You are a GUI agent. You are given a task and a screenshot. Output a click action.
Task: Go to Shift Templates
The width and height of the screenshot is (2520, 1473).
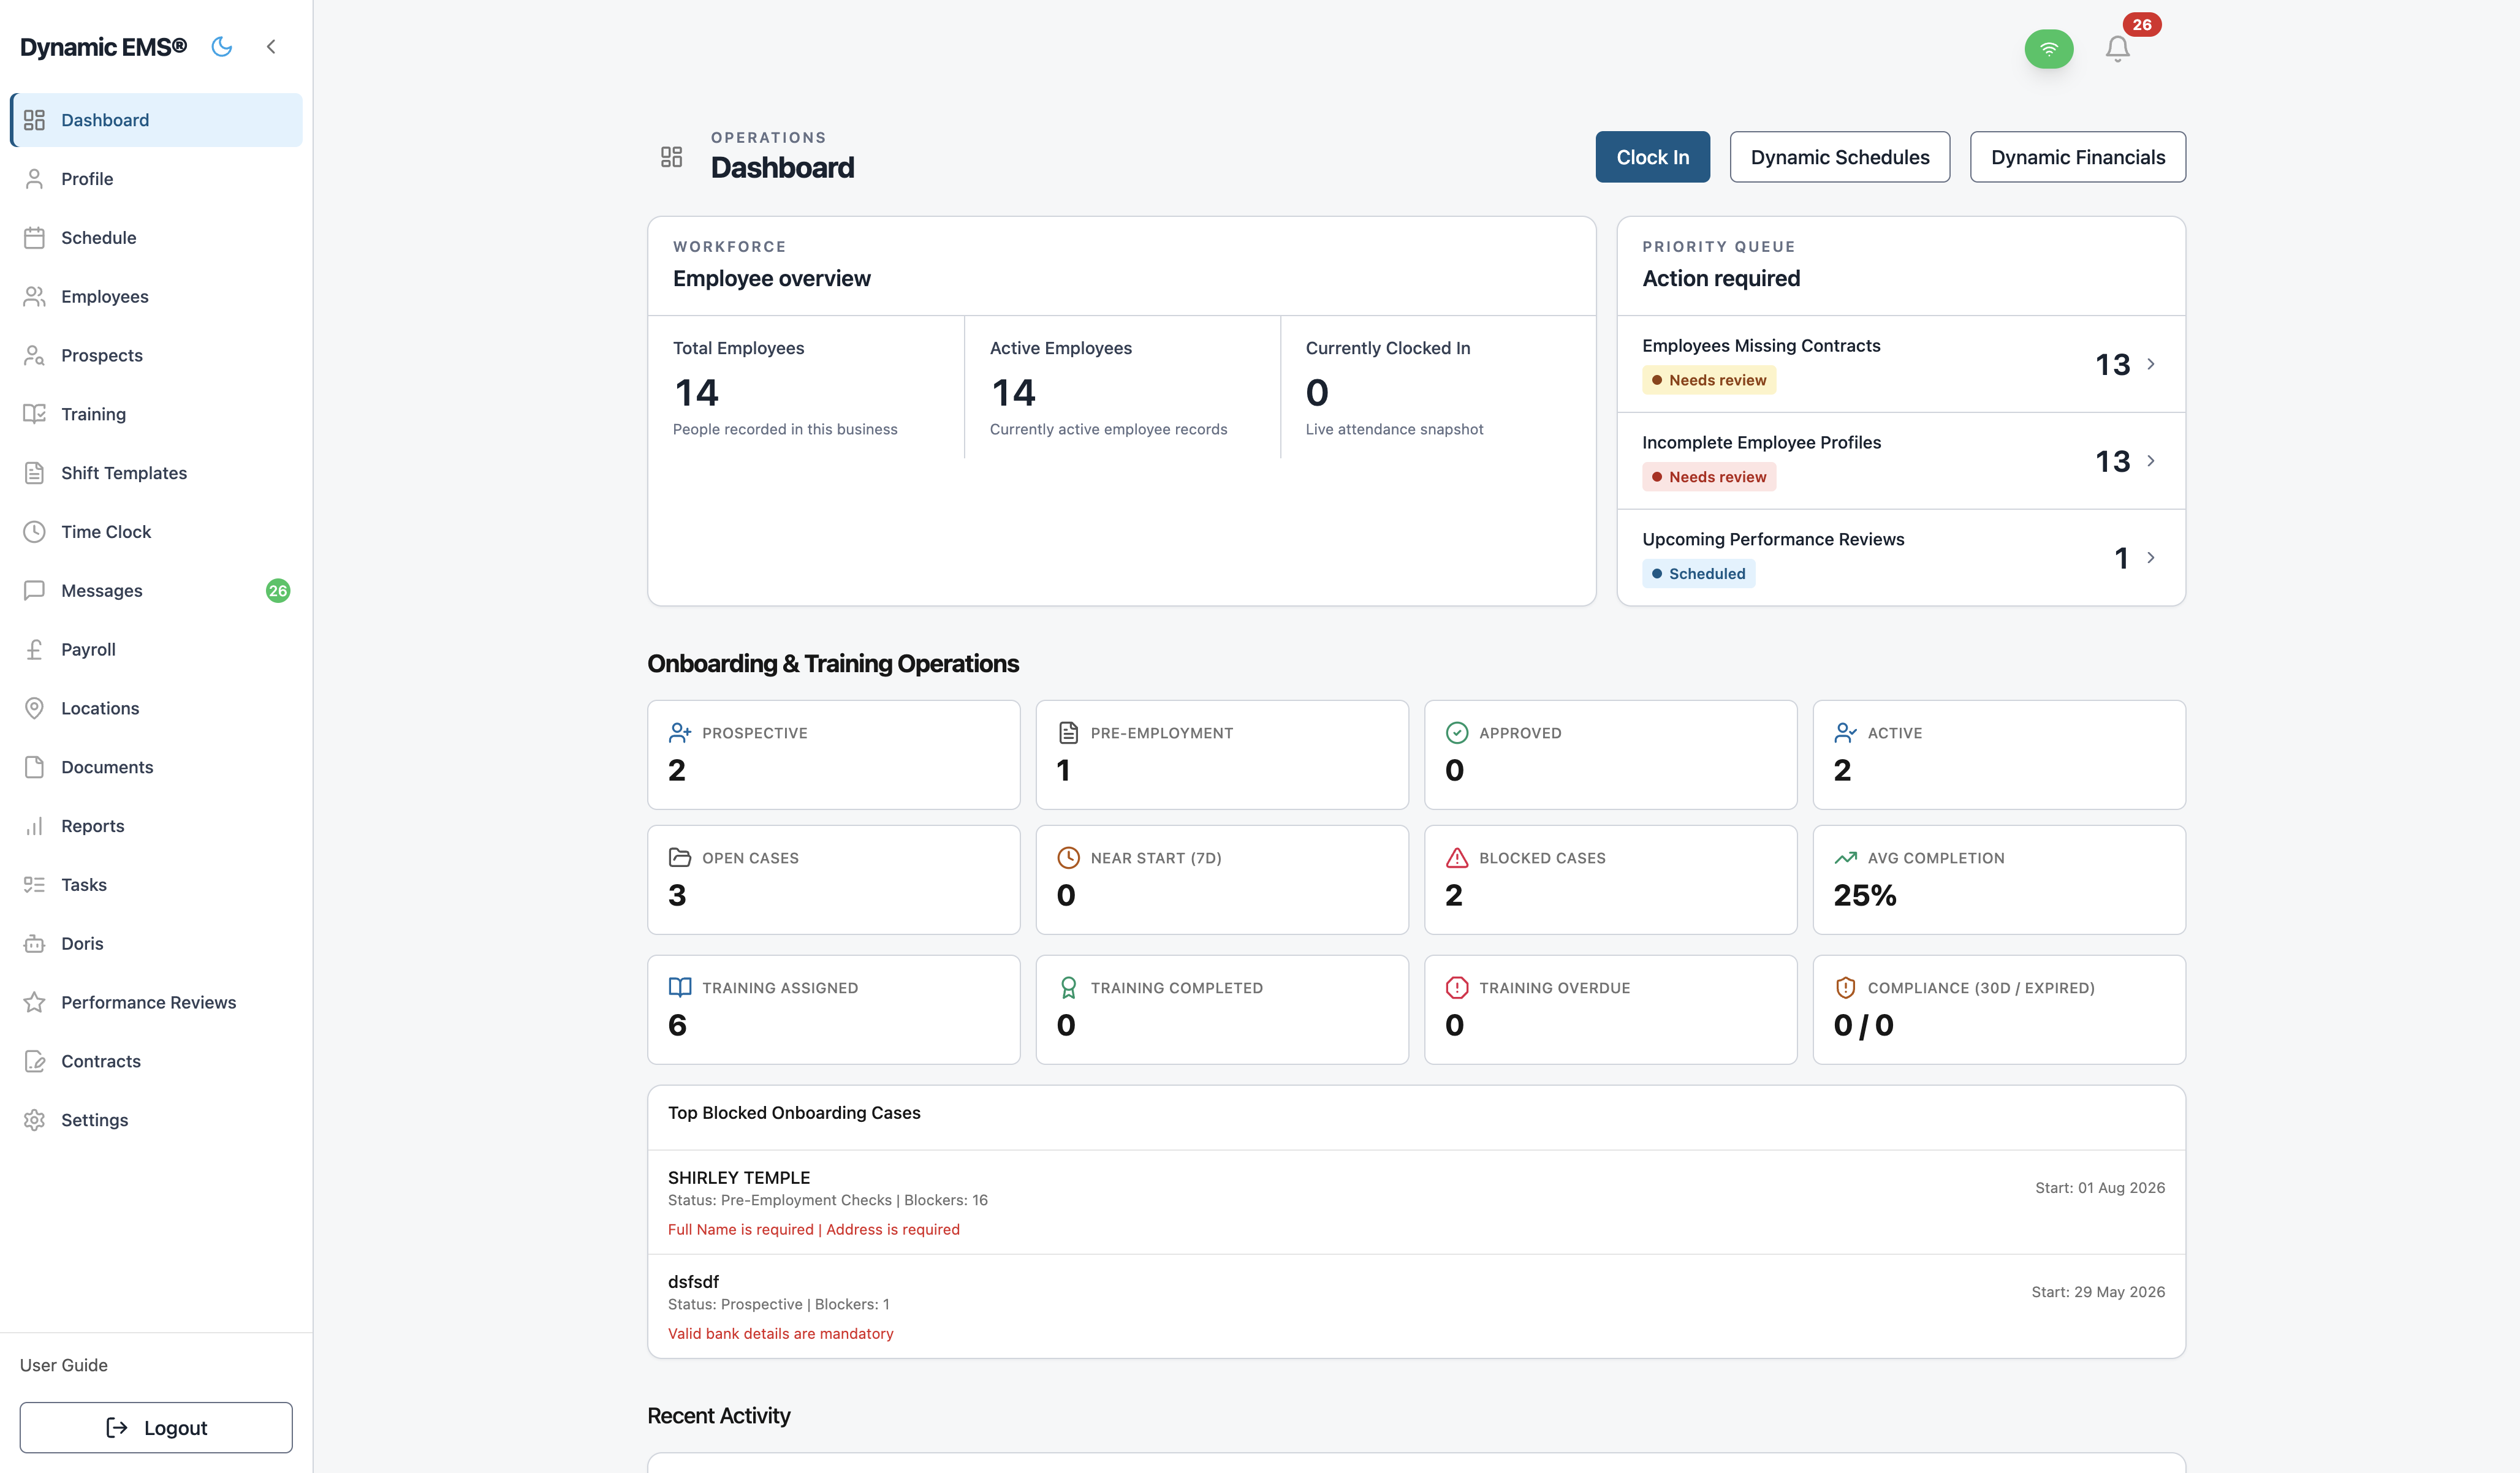(157, 473)
